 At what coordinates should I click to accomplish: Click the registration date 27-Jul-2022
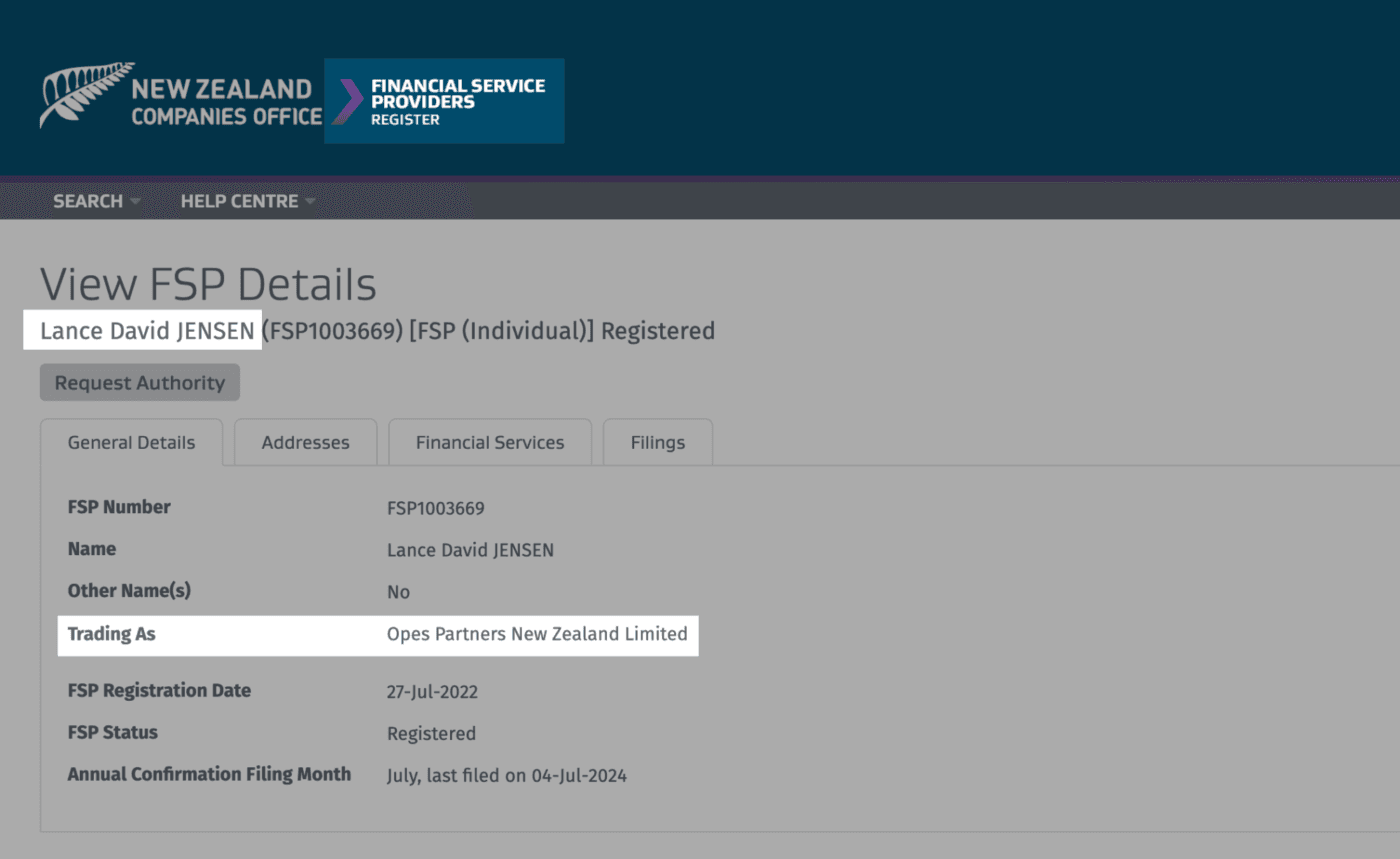(x=432, y=692)
